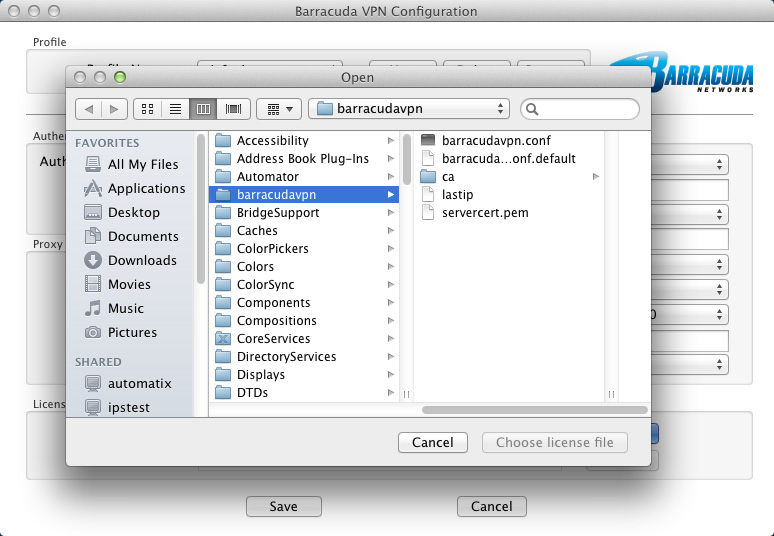Open Pictures from Favorites

(x=120, y=332)
